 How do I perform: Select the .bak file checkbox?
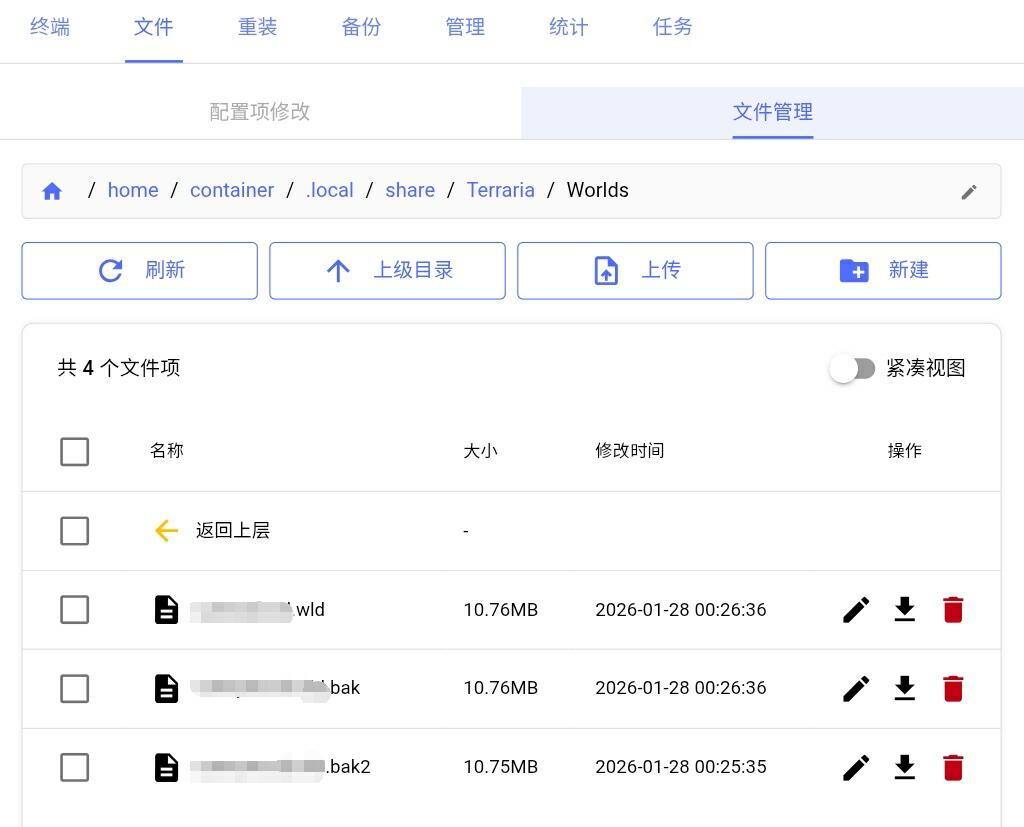(x=74, y=689)
